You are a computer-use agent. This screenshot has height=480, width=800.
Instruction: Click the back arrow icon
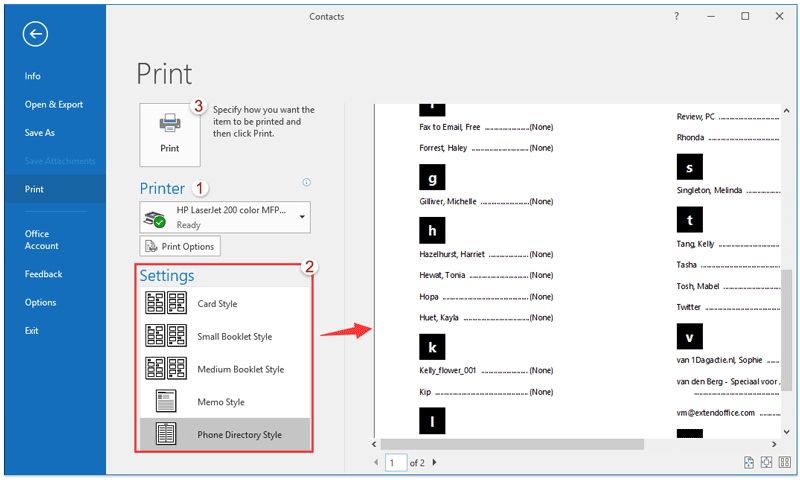[37, 35]
